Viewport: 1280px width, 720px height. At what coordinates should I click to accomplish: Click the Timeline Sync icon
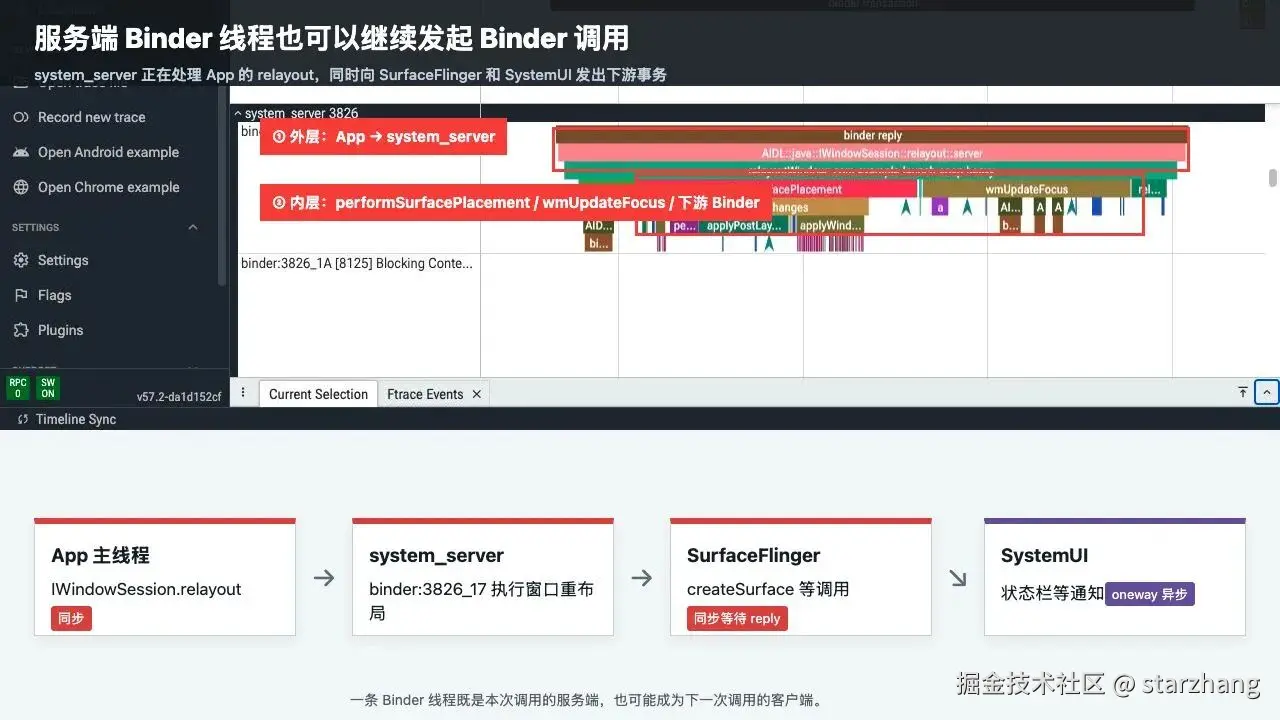point(23,419)
